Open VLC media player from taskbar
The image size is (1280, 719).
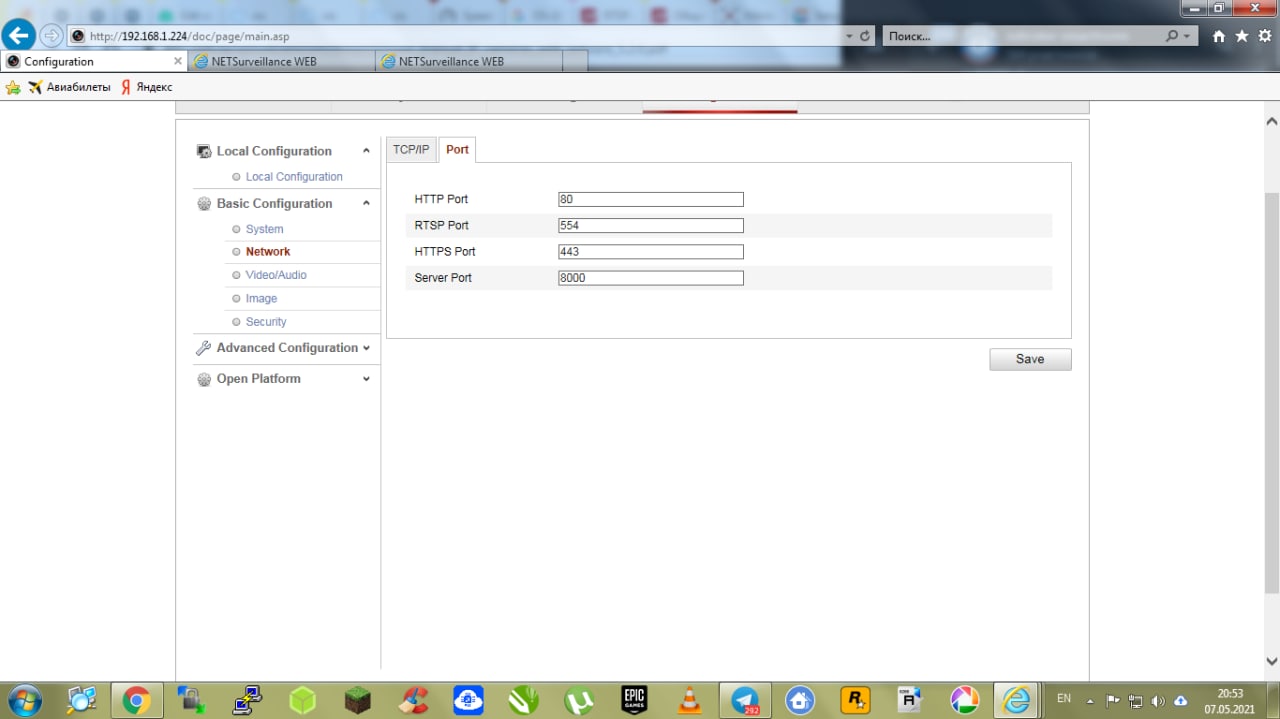click(689, 700)
